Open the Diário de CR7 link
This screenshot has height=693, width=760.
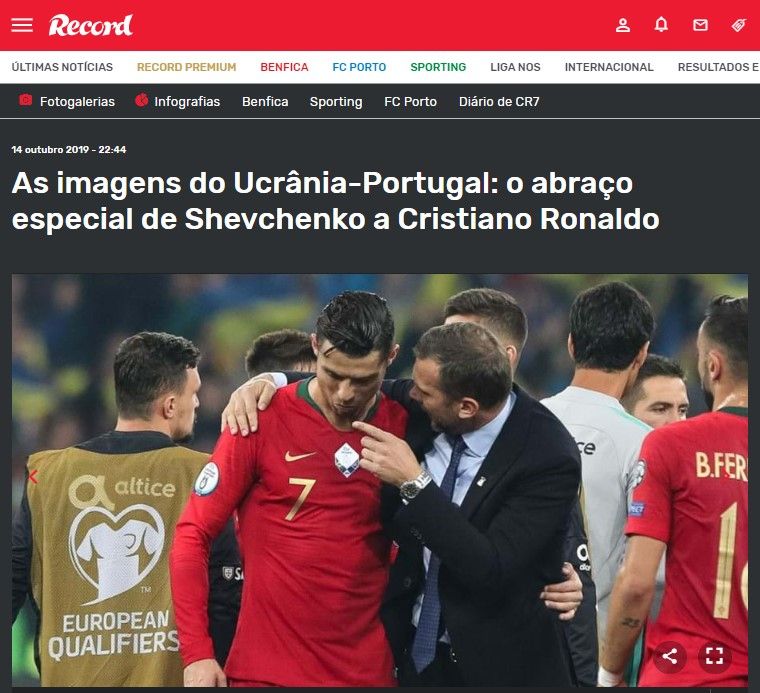[x=499, y=101]
